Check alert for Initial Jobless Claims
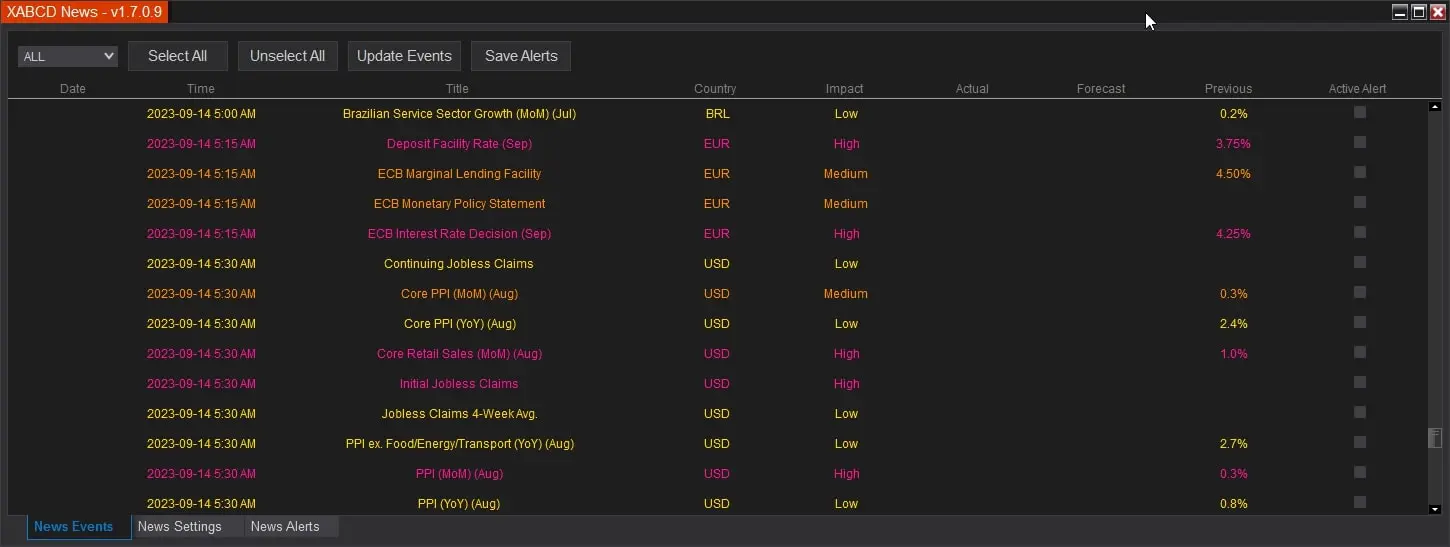 tap(1360, 382)
